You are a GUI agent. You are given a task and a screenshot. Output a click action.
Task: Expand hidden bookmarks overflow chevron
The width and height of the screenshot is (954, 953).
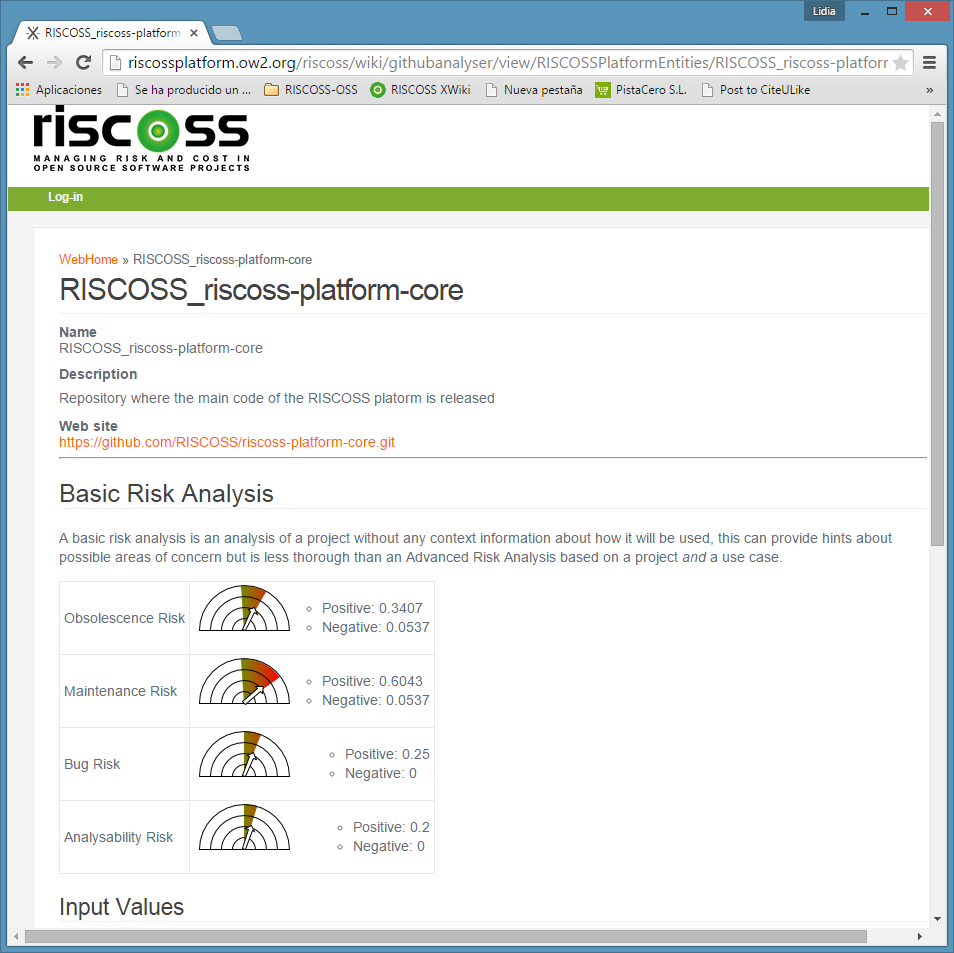(x=929, y=90)
